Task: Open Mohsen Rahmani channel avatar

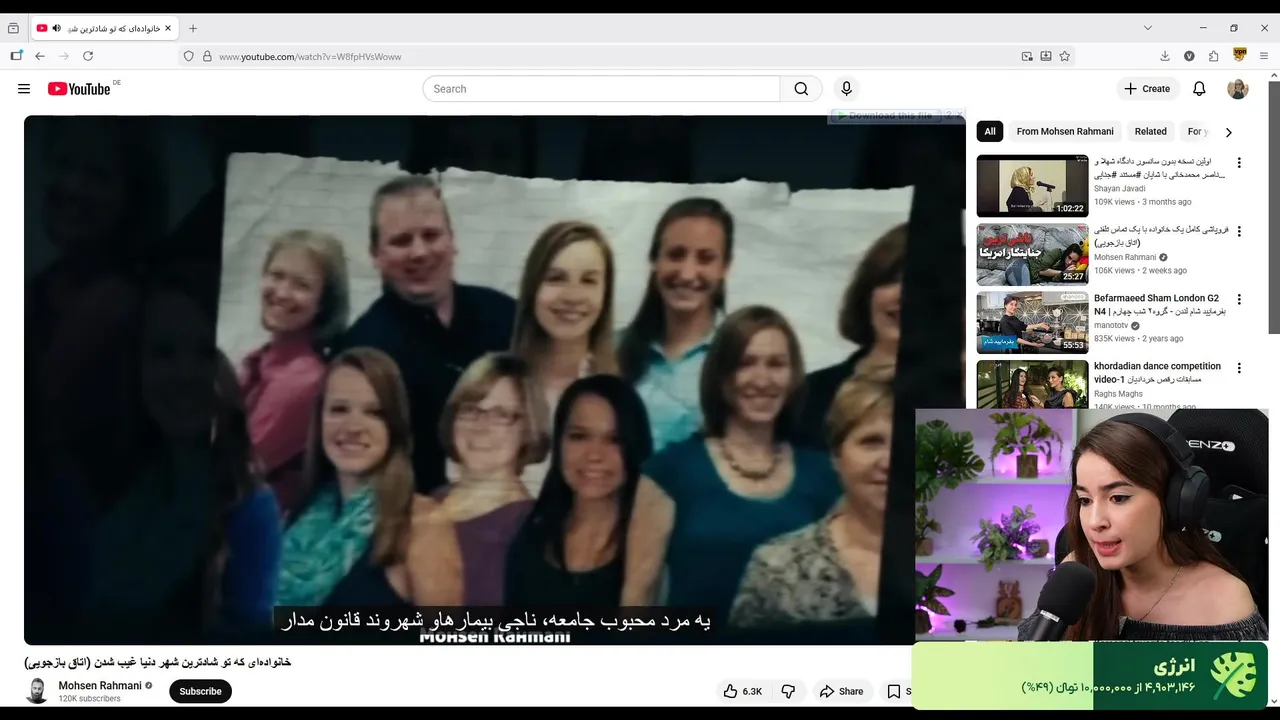Action: point(37,691)
